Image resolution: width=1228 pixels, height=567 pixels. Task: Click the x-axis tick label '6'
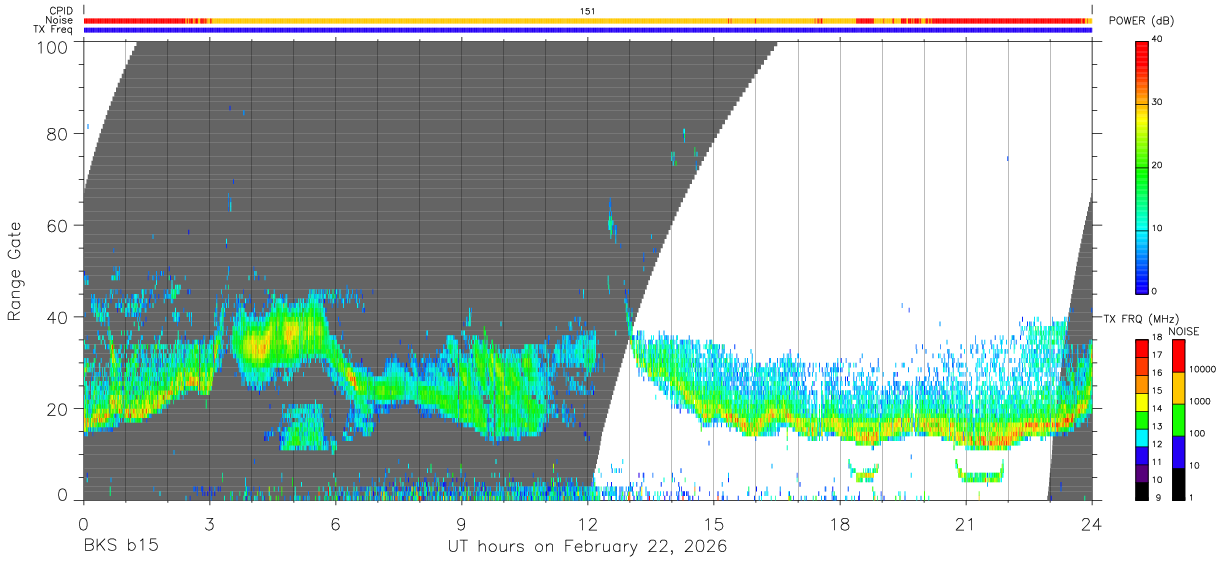coord(335,524)
